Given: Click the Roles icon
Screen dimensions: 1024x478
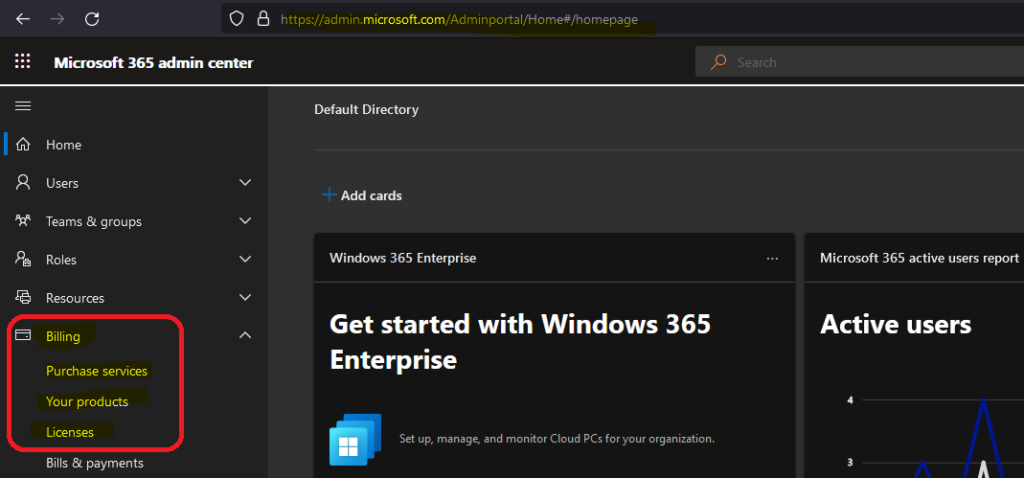Looking at the screenshot, I should [24, 259].
